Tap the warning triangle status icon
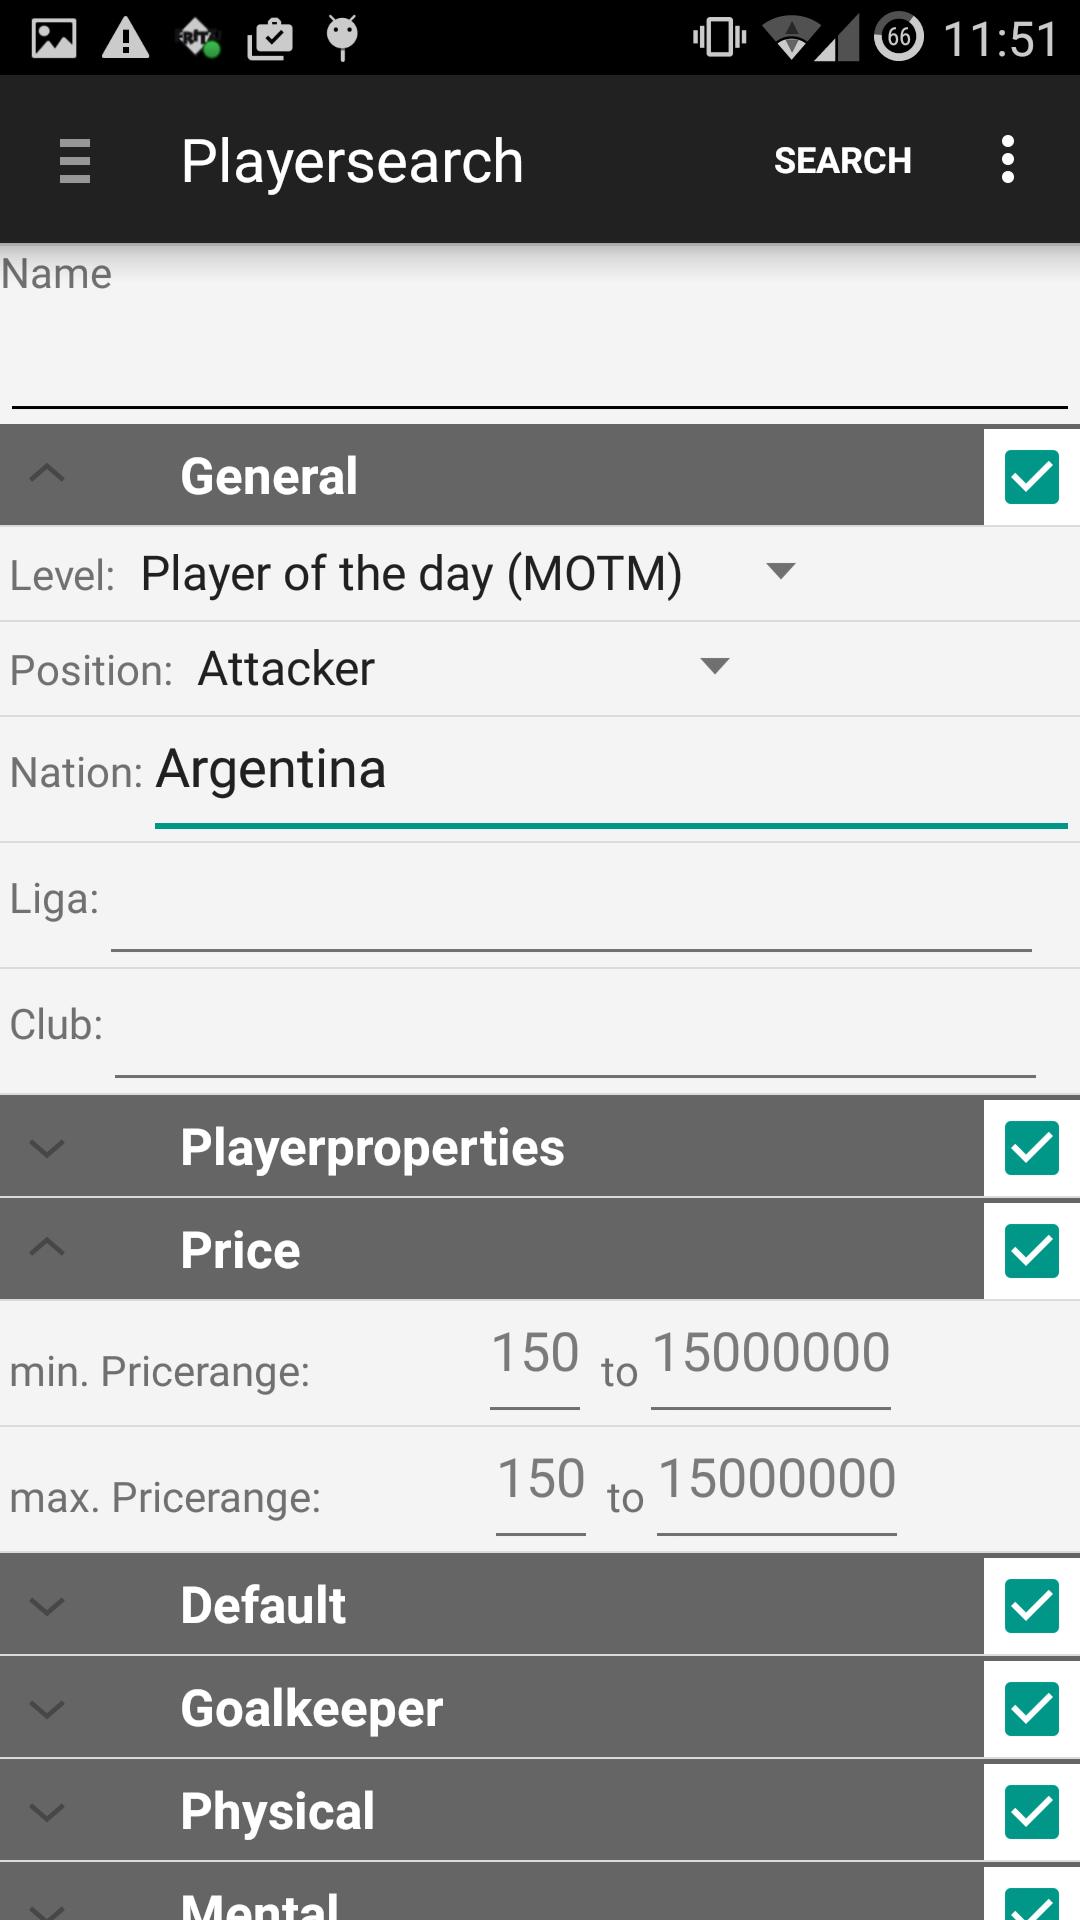The height and width of the screenshot is (1920, 1080). coord(126,38)
